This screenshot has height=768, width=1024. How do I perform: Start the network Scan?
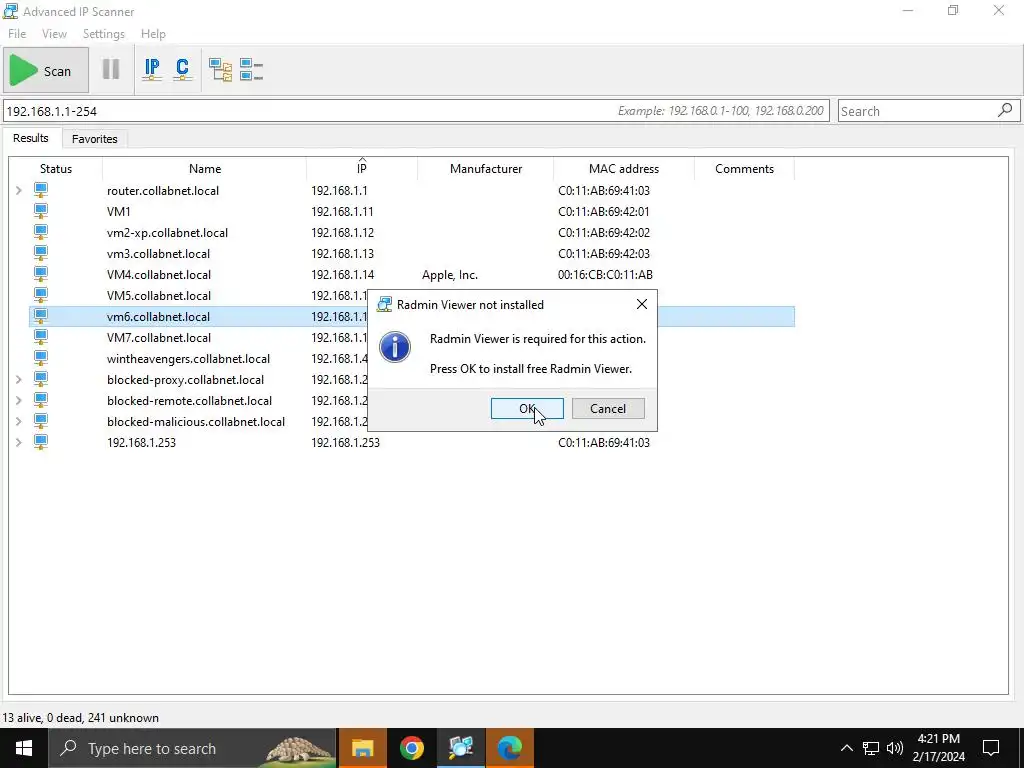pos(45,71)
